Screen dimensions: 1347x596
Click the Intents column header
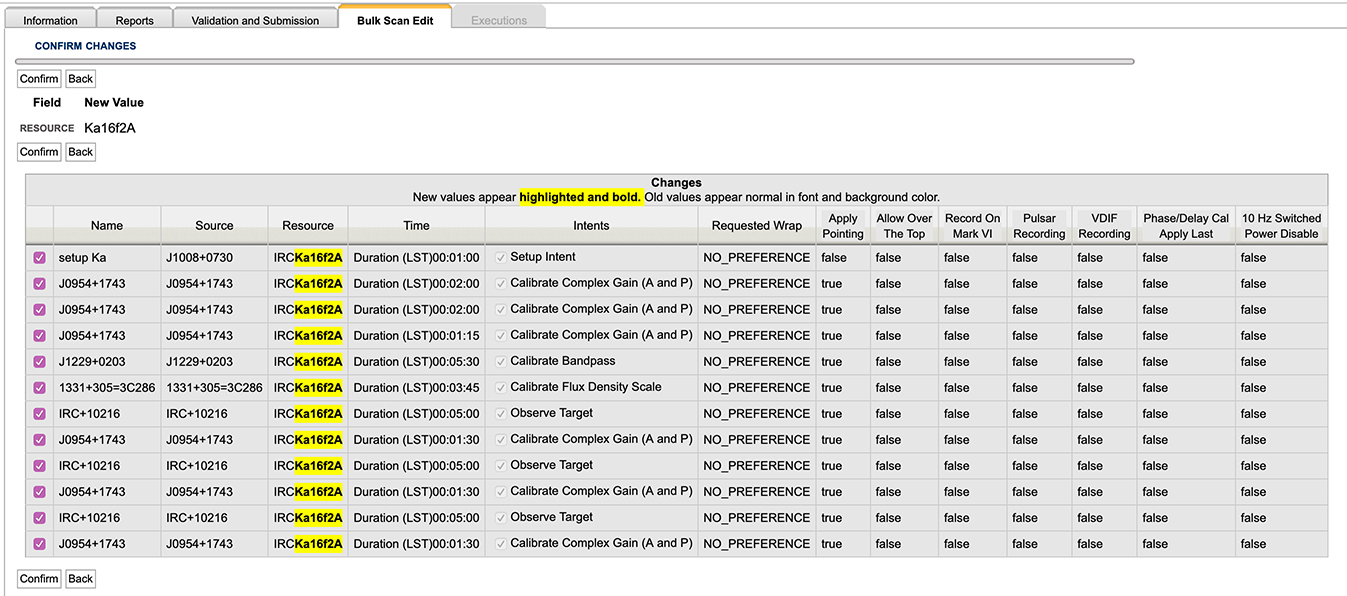(x=591, y=226)
